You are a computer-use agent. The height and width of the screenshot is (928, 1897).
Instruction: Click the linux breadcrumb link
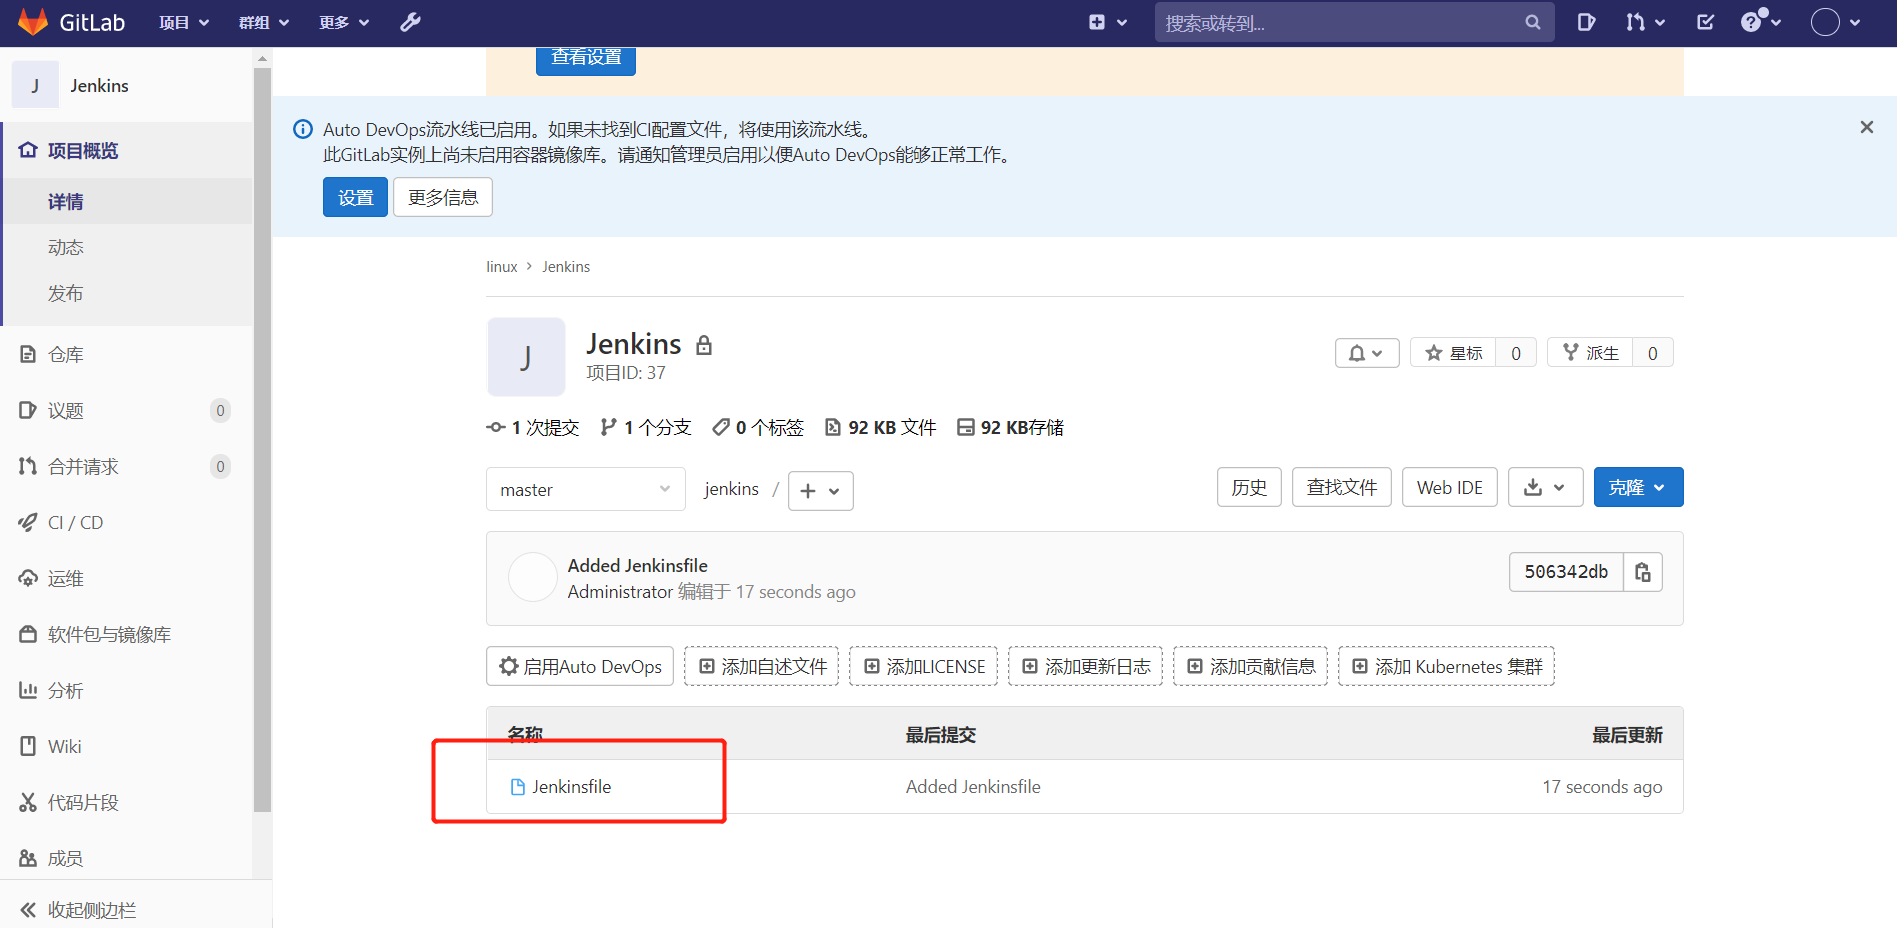[502, 267]
